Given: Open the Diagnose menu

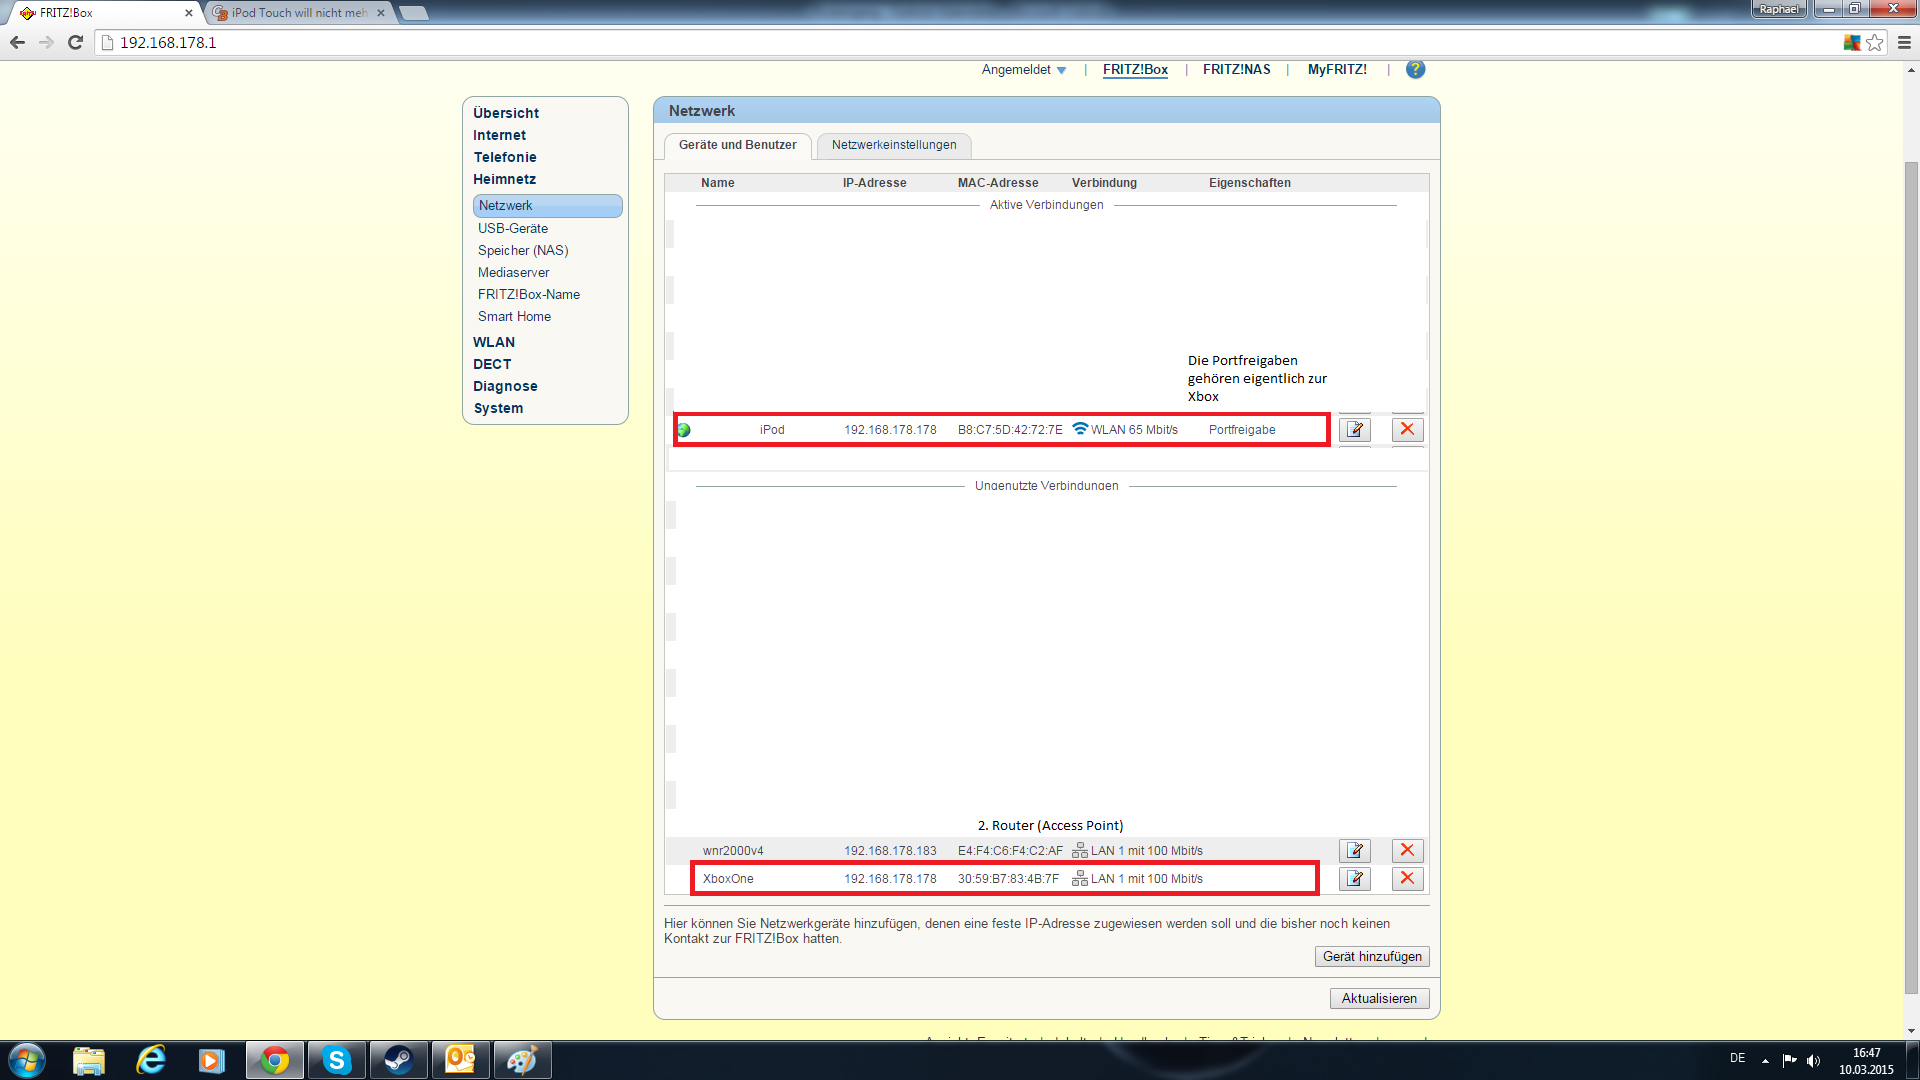Looking at the screenshot, I should [505, 386].
